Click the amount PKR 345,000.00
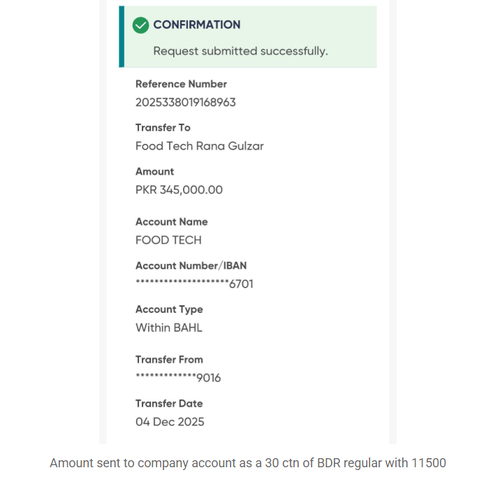The height and width of the screenshot is (482, 500). (x=179, y=190)
